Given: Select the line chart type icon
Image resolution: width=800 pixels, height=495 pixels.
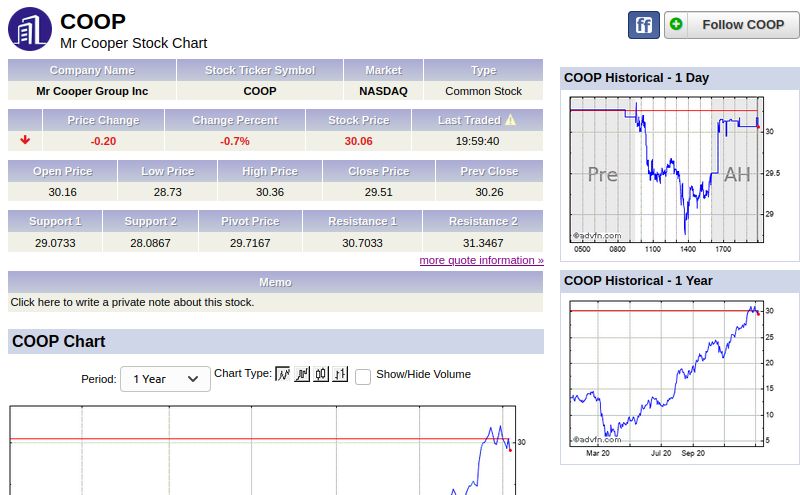Looking at the screenshot, I should point(283,374).
